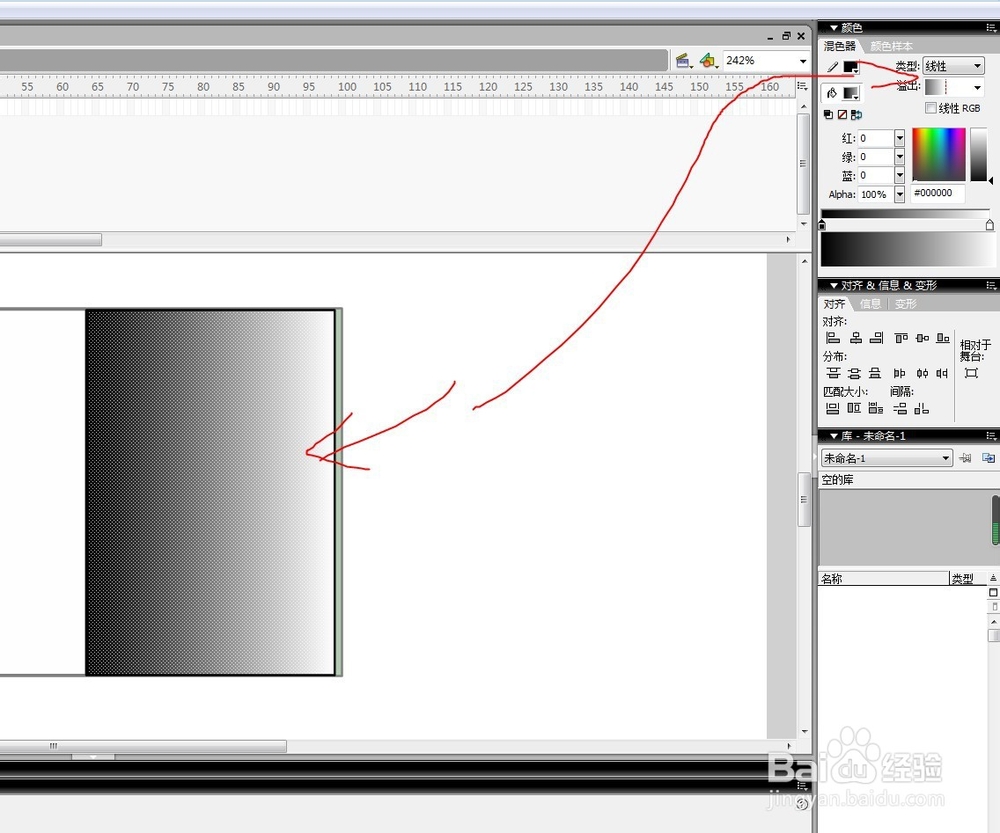The image size is (1000, 833).
Task: Click the gradient-filled rectangle on stage
Action: [210, 492]
